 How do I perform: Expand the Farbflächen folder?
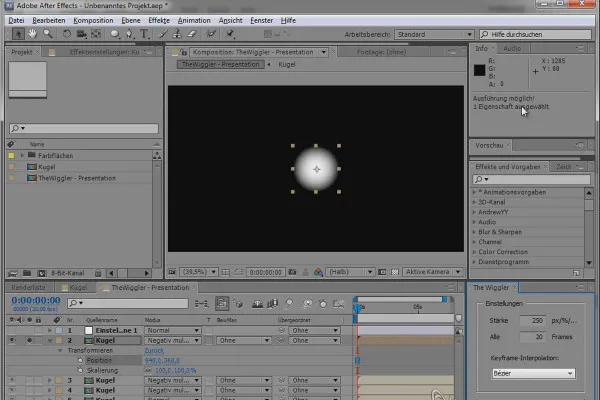pyautogui.click(x=22, y=155)
